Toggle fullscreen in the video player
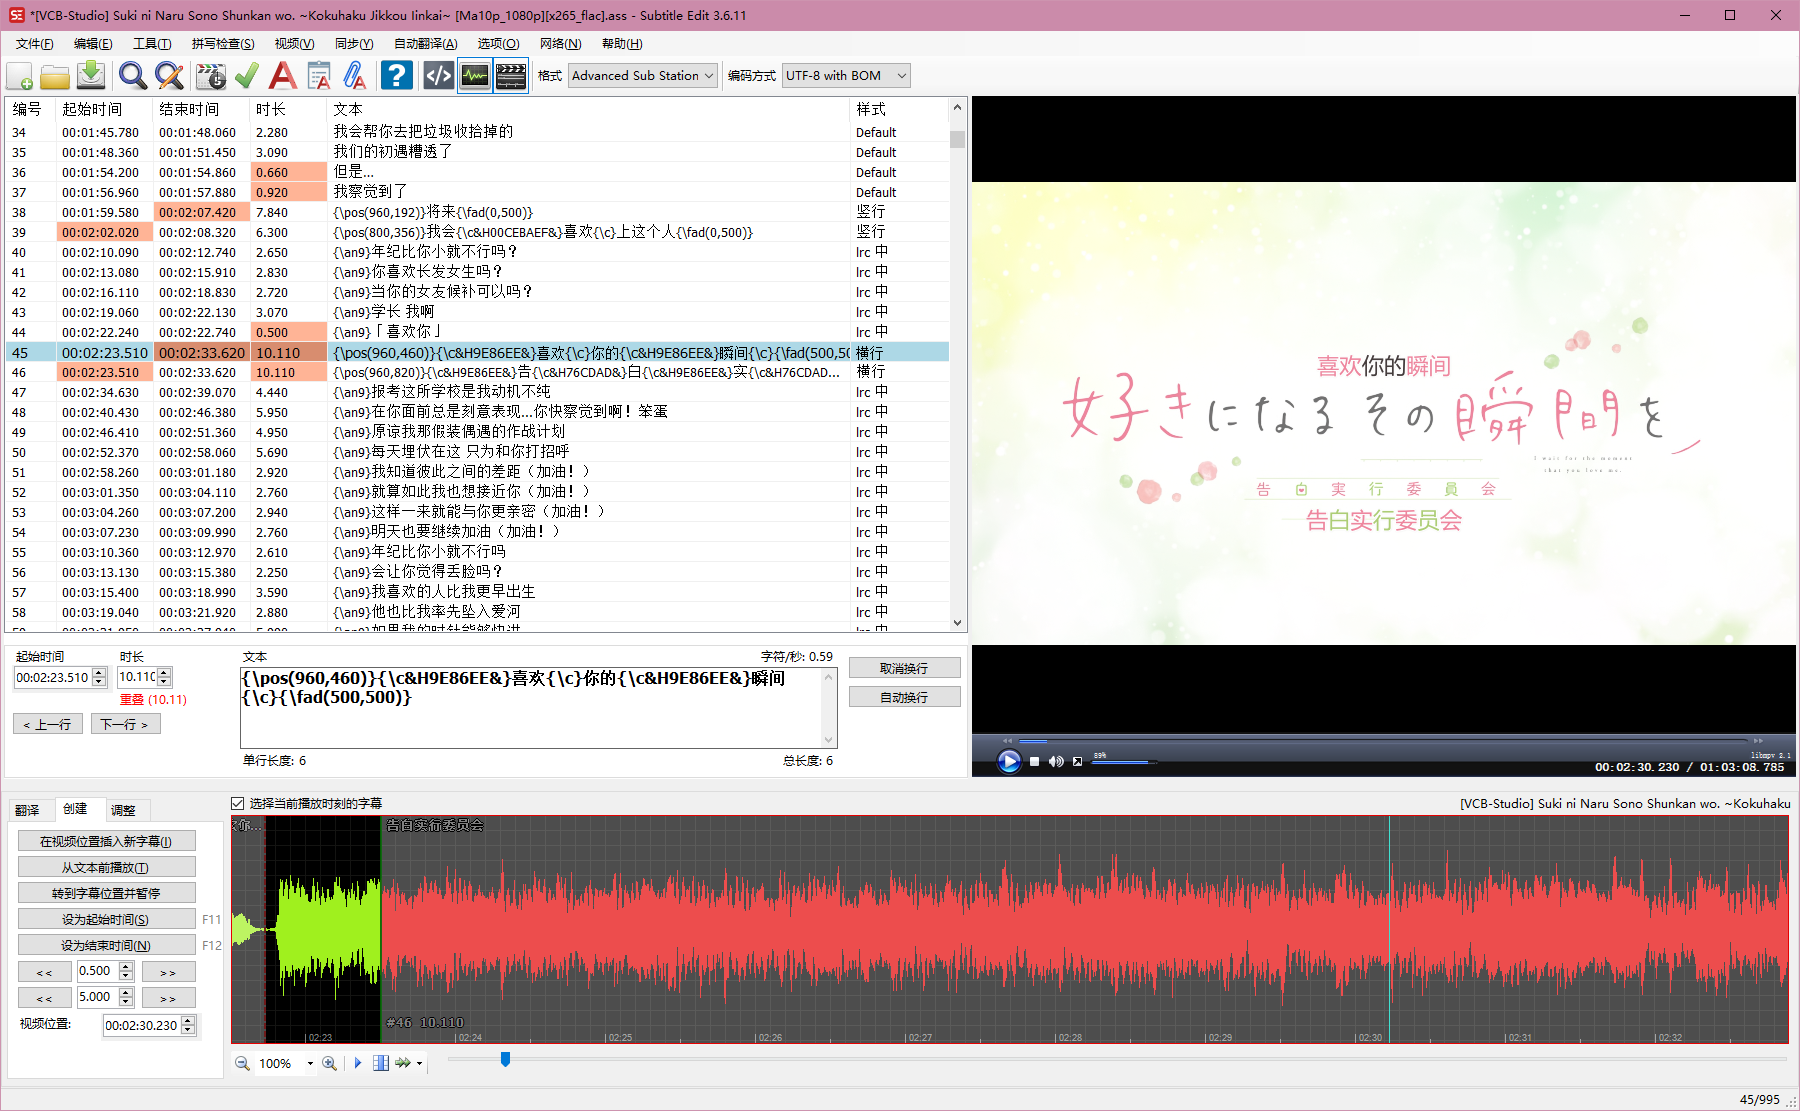 (x=1077, y=762)
